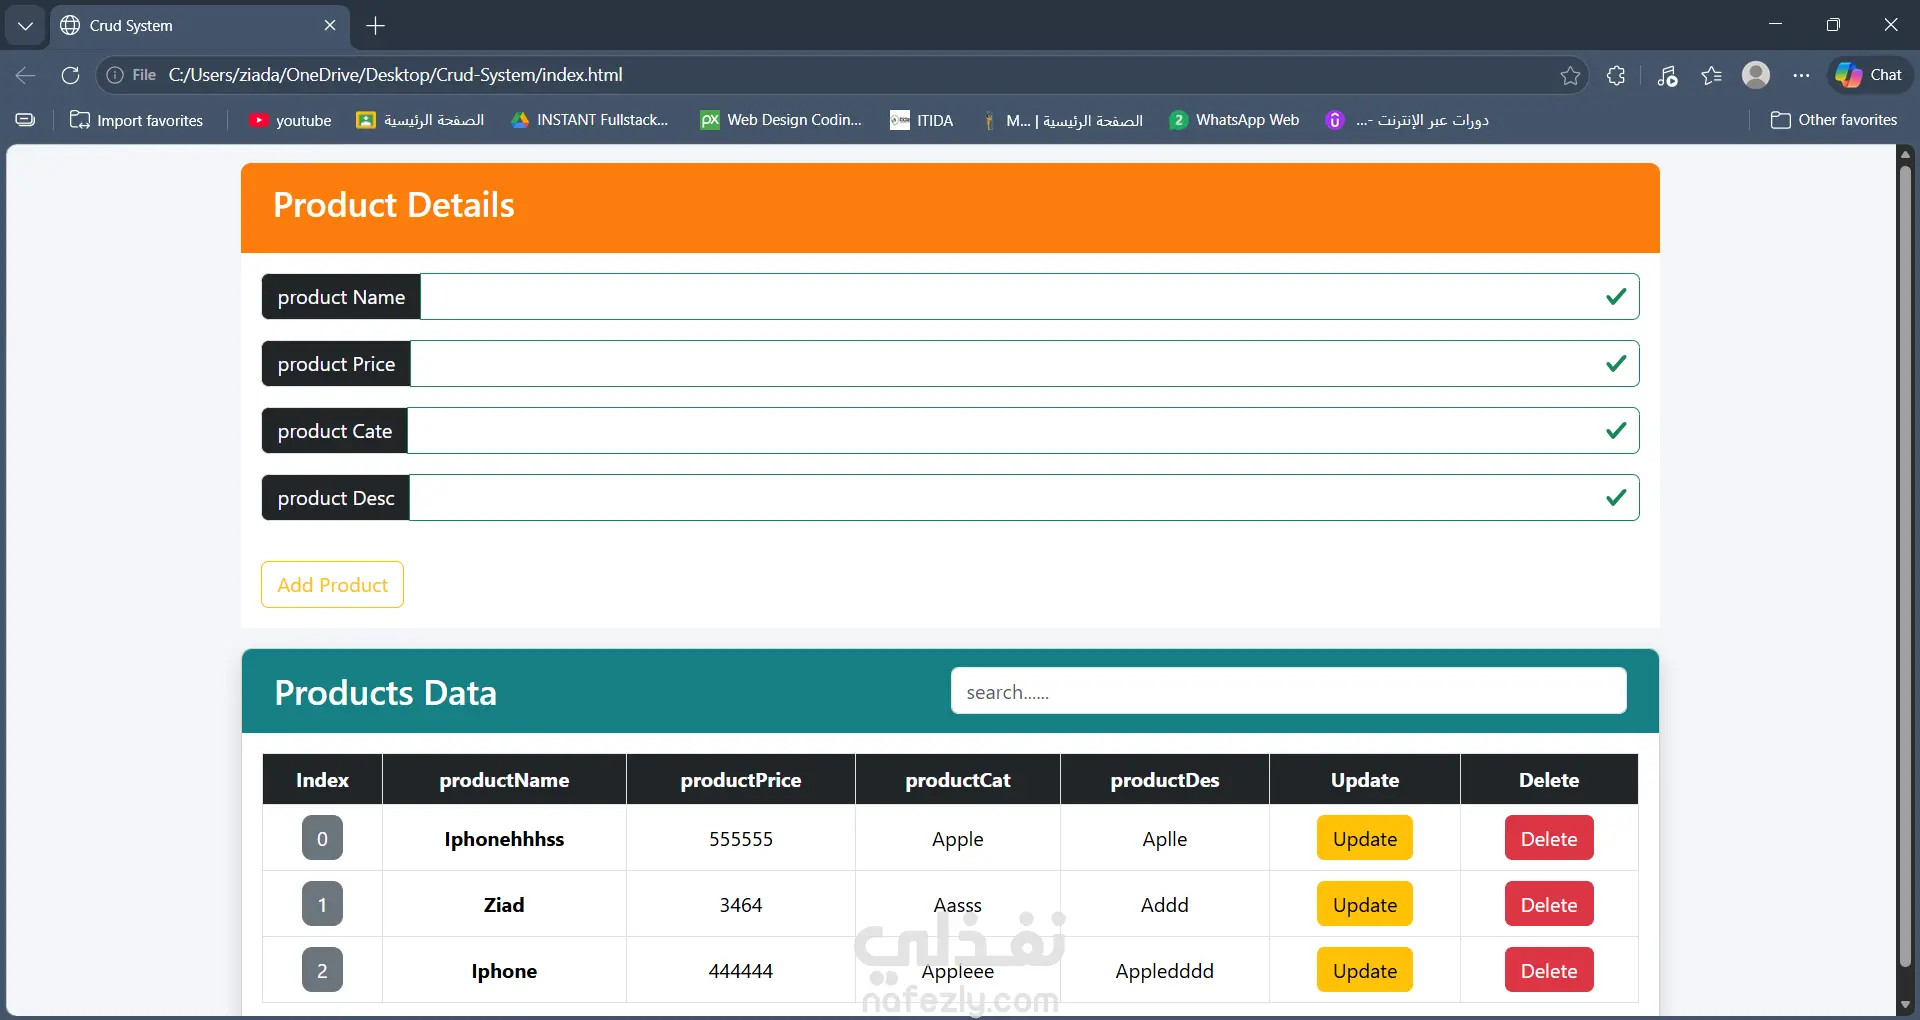Add this page to favorites star
The height and width of the screenshot is (1020, 1920).
[x=1570, y=75]
